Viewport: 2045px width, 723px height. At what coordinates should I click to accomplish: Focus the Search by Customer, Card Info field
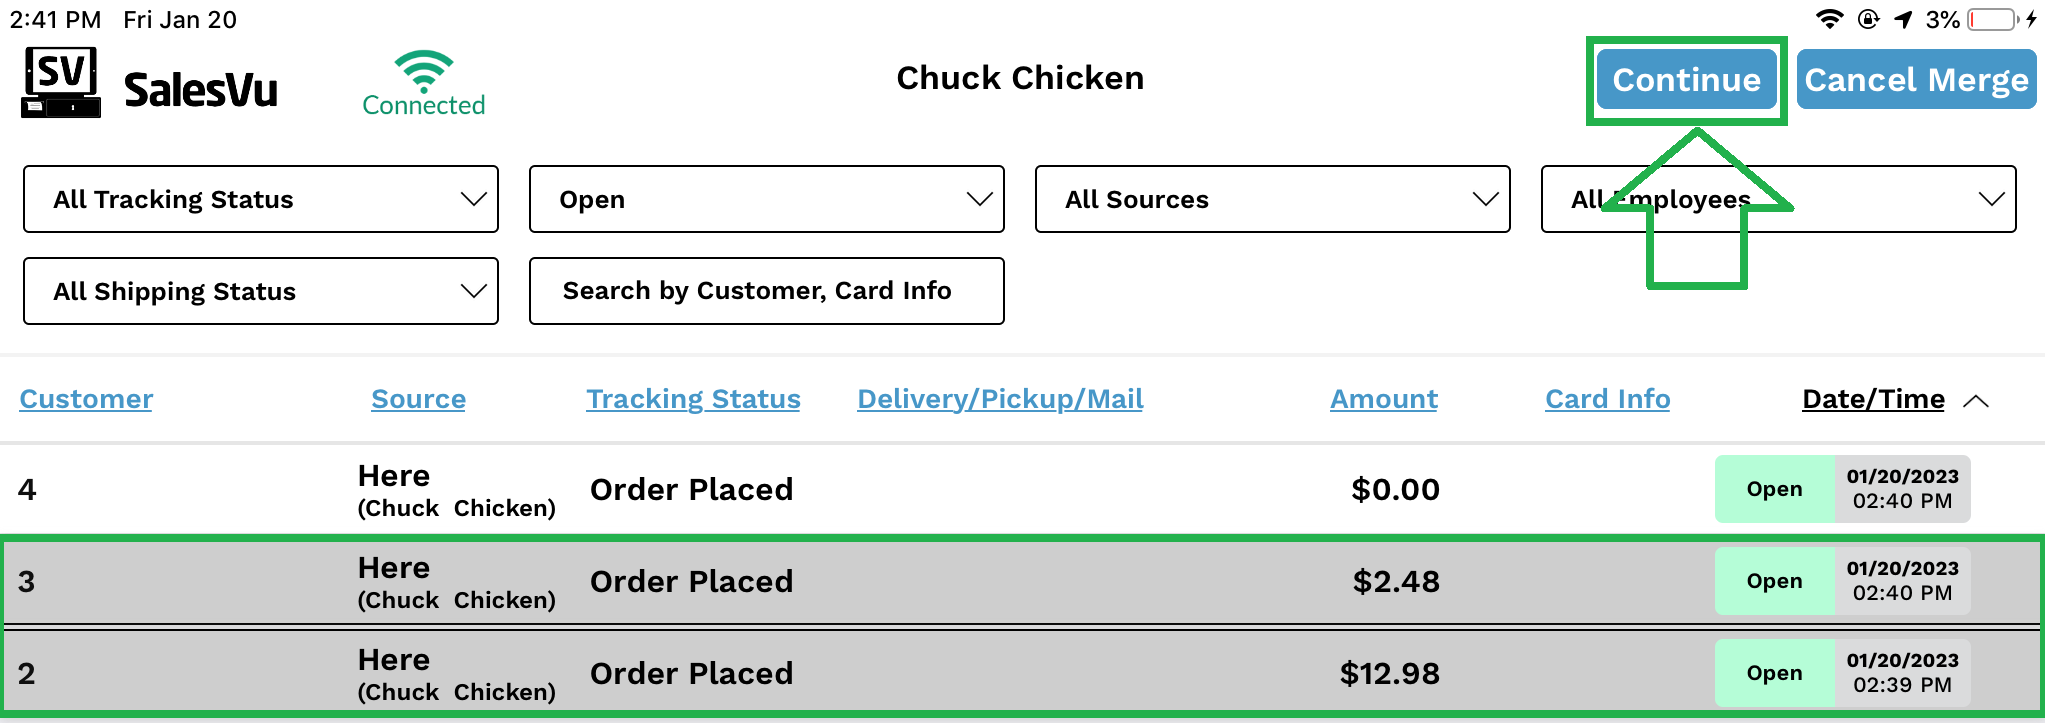[766, 291]
